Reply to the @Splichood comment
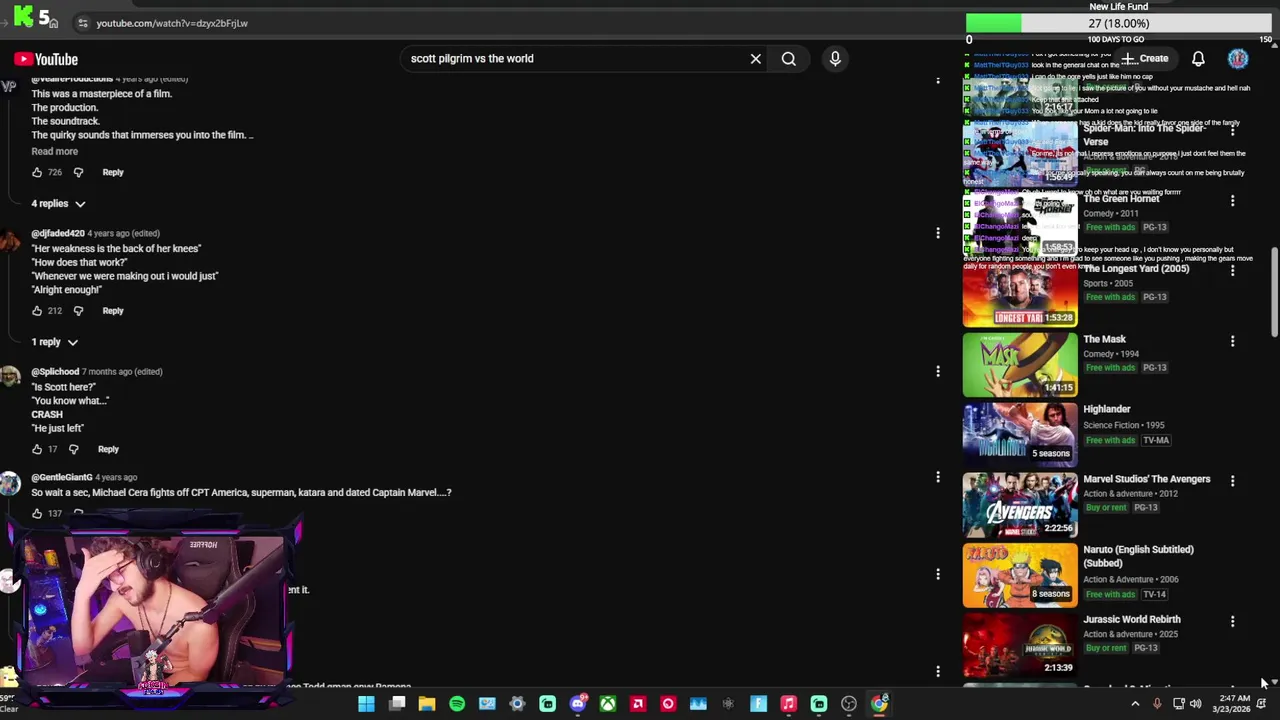Screen dimensions: 1280x720 coord(108,449)
